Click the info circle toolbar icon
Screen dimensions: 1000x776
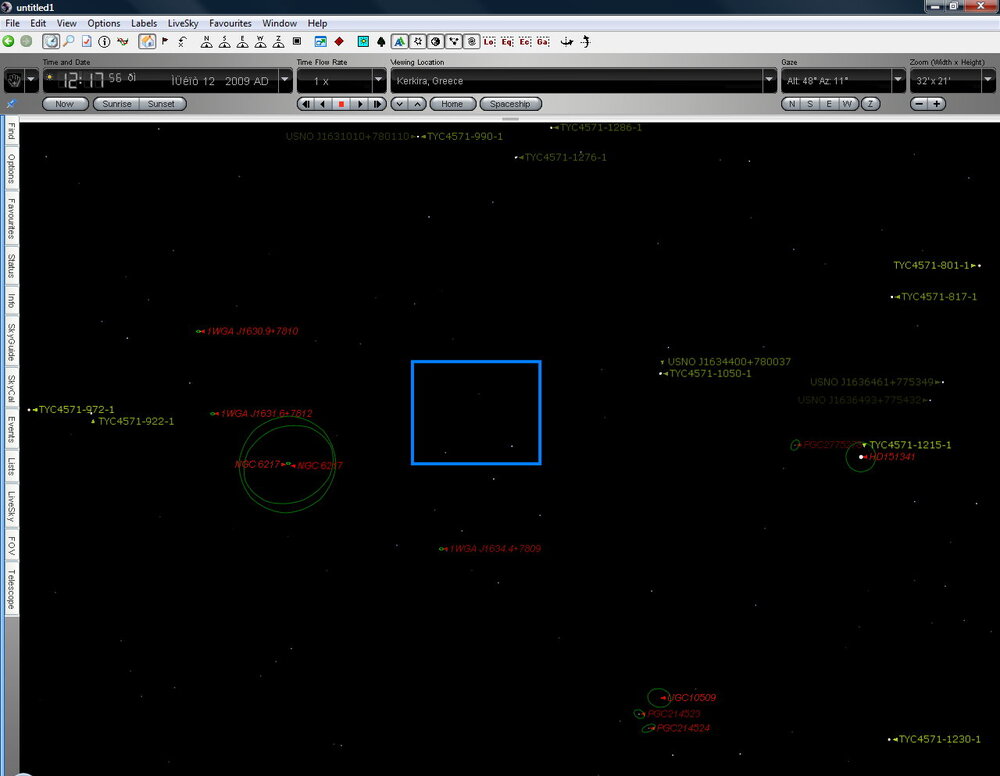tap(104, 41)
